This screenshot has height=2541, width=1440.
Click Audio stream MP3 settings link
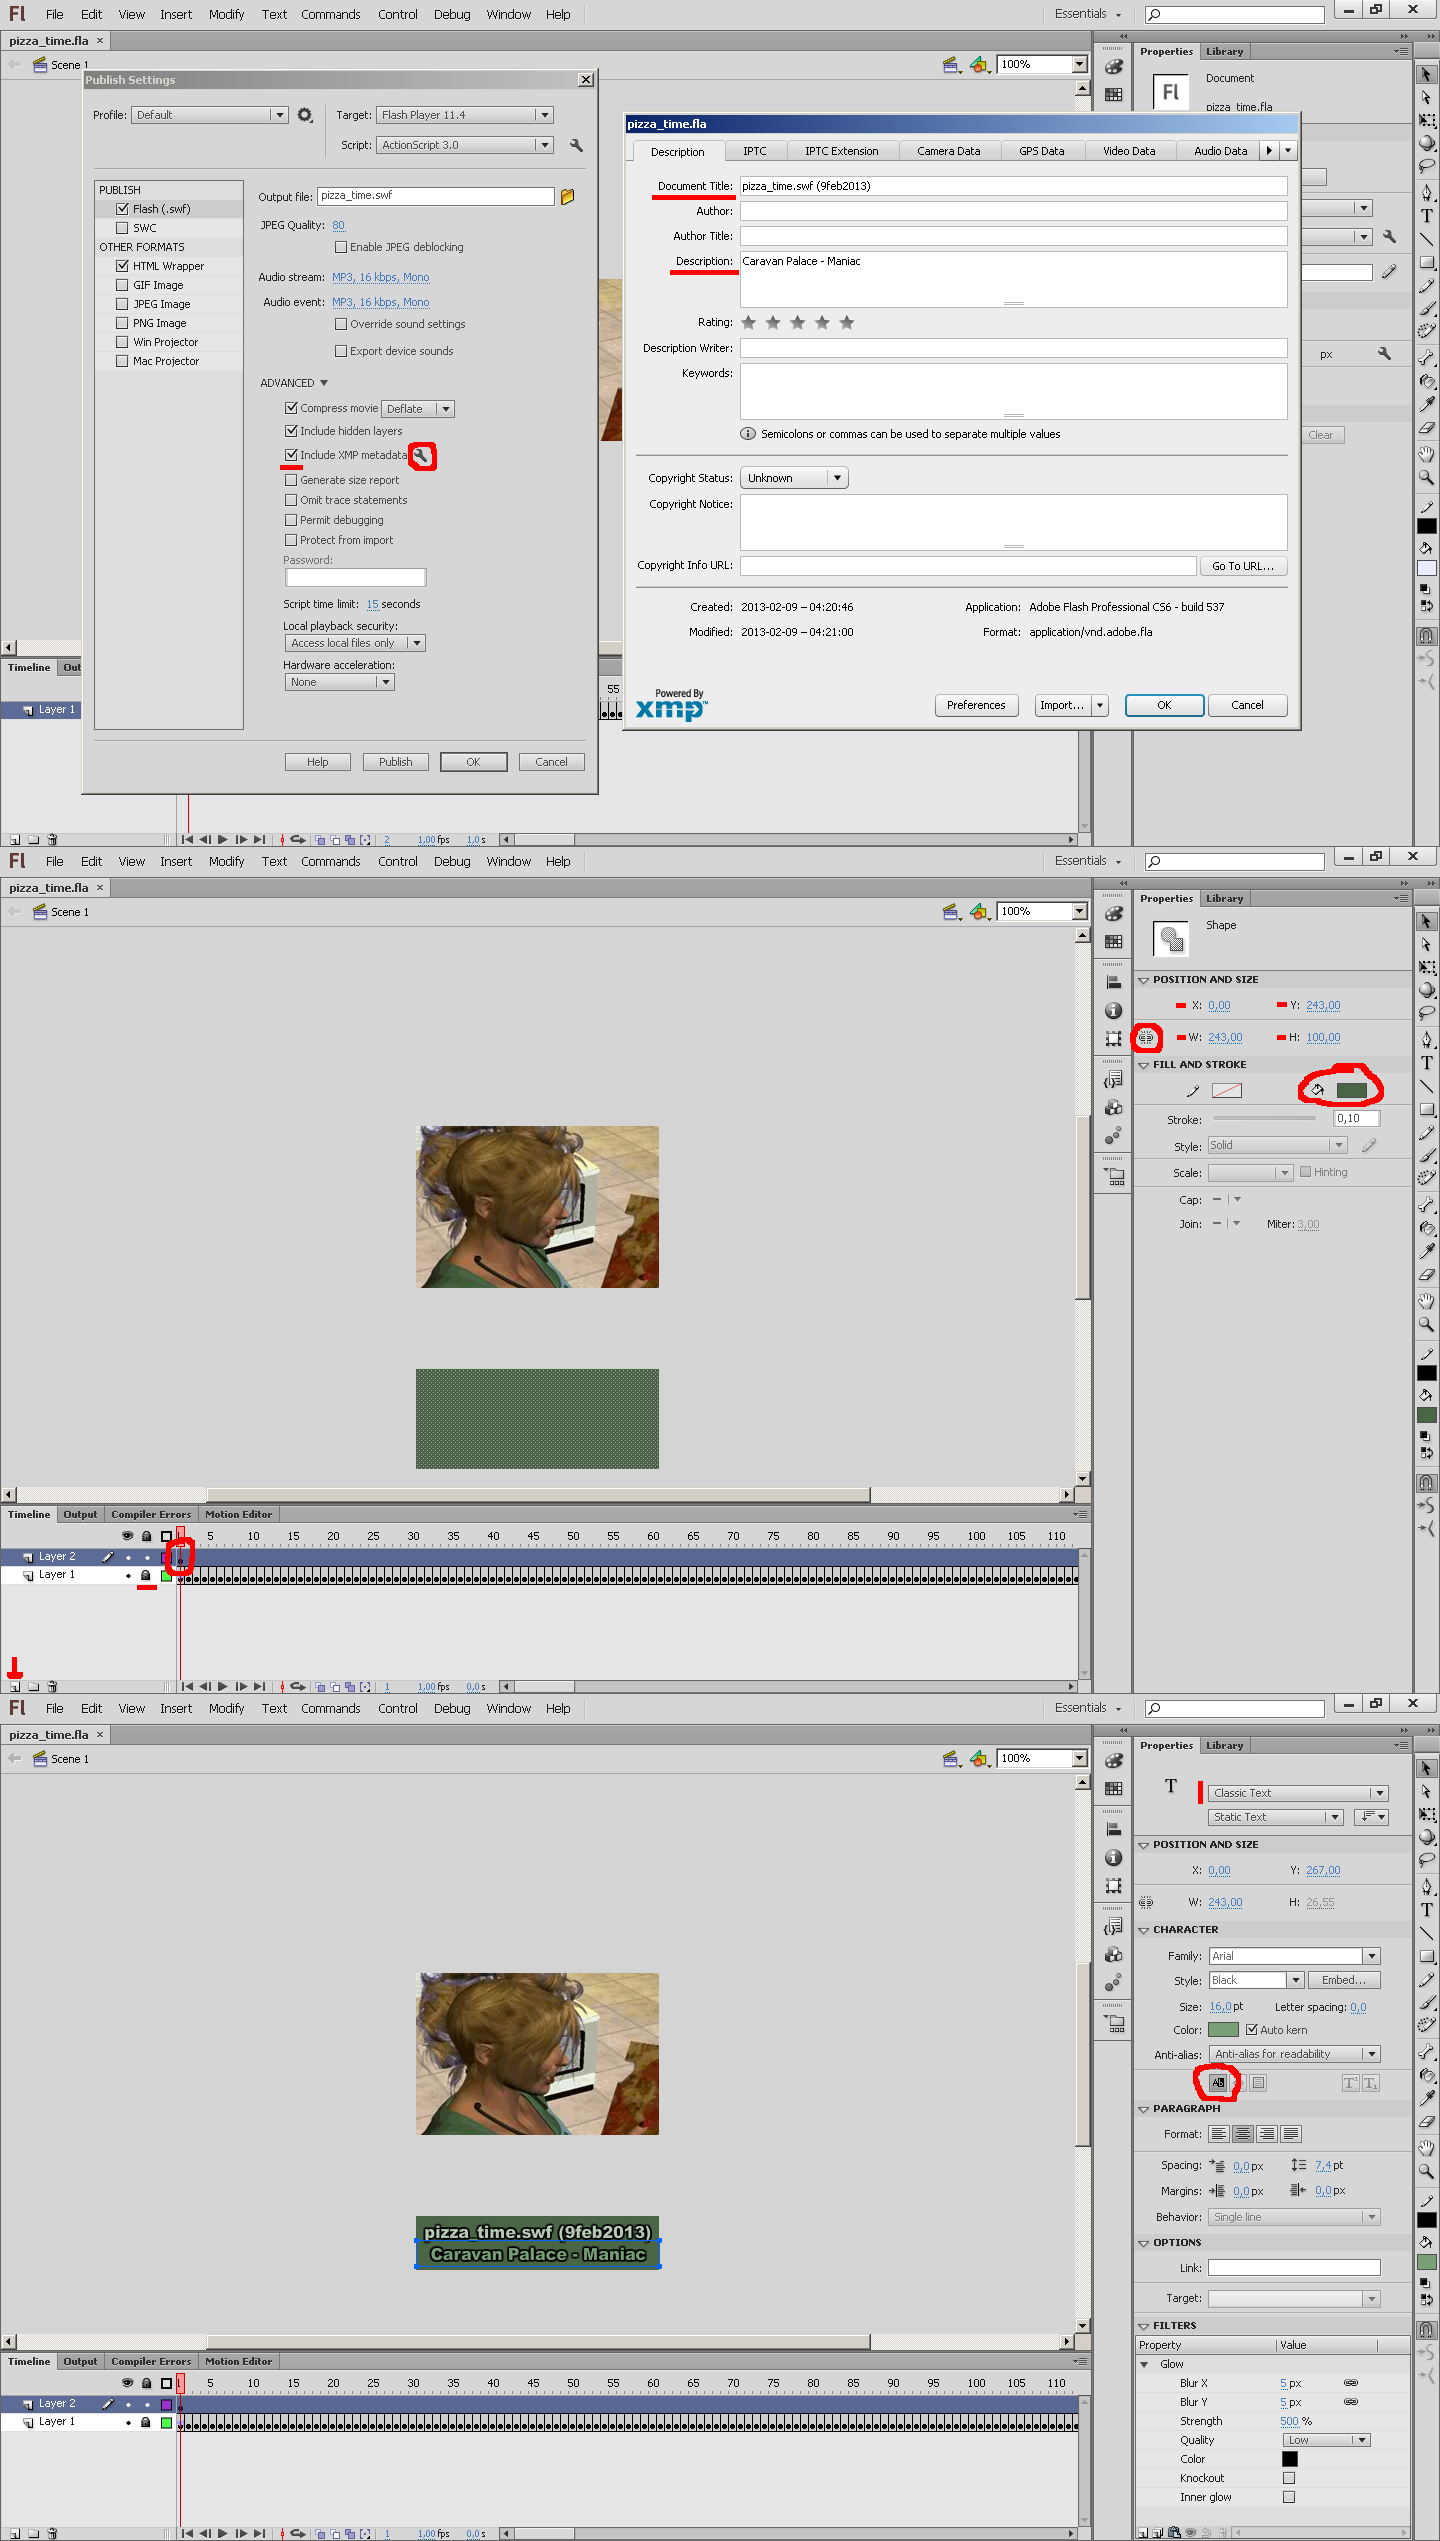coord(381,277)
